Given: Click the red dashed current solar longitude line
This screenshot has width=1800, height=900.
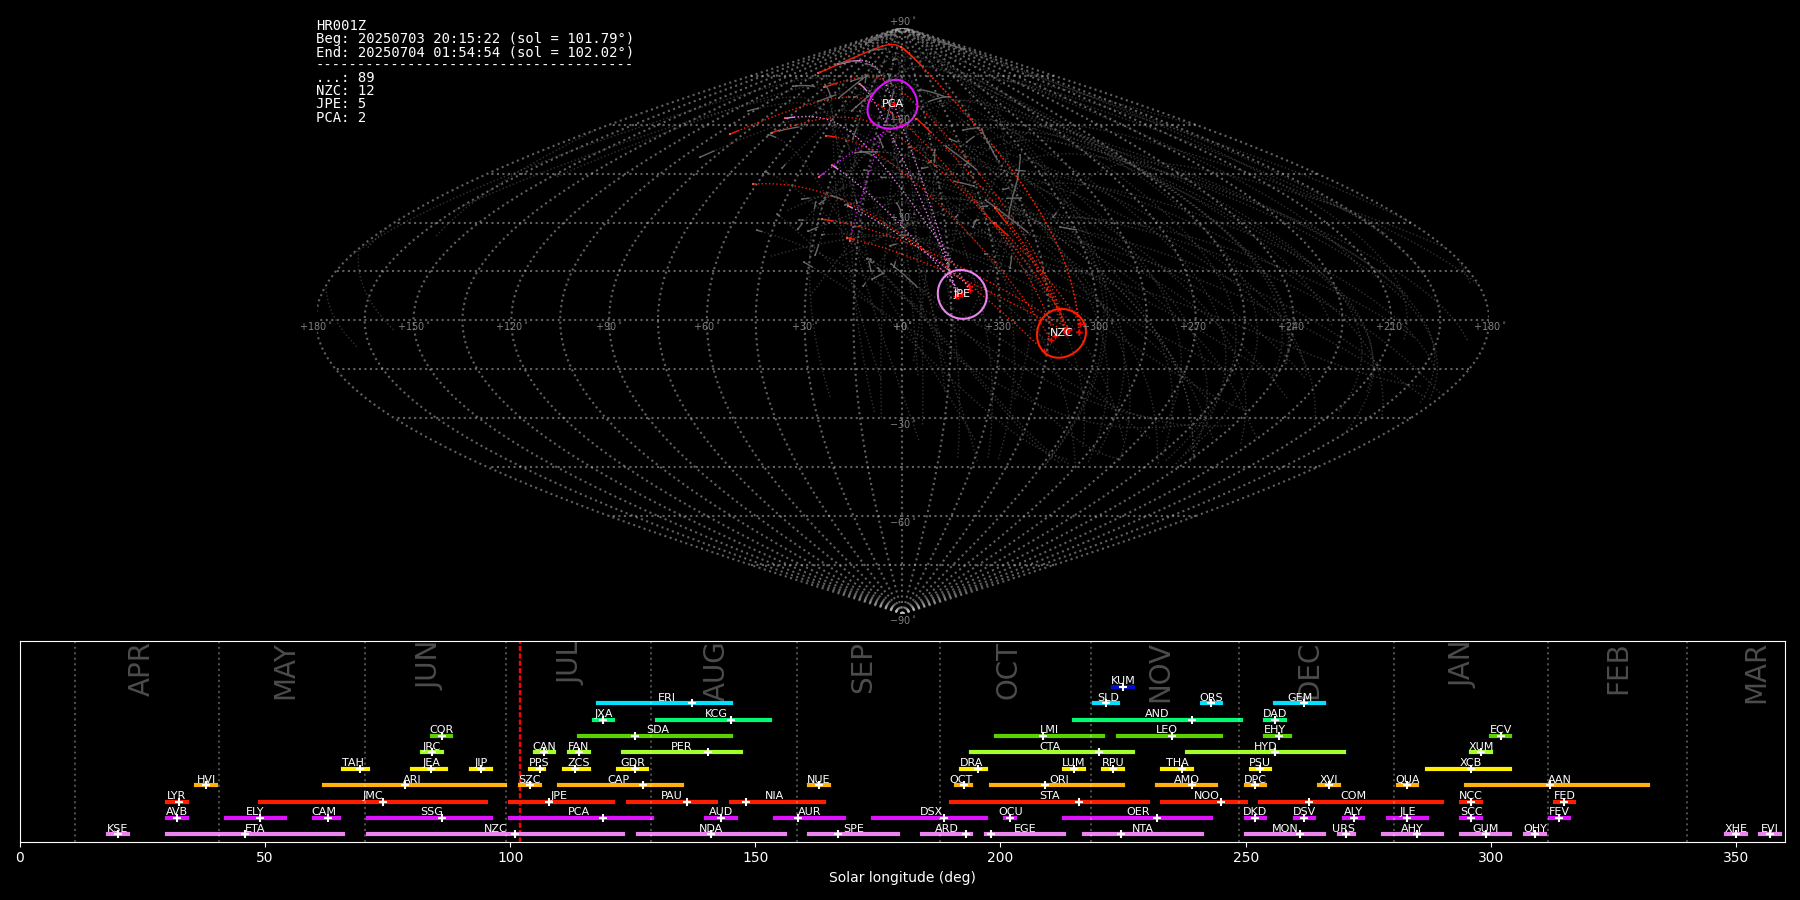Looking at the screenshot, I should tap(520, 741).
